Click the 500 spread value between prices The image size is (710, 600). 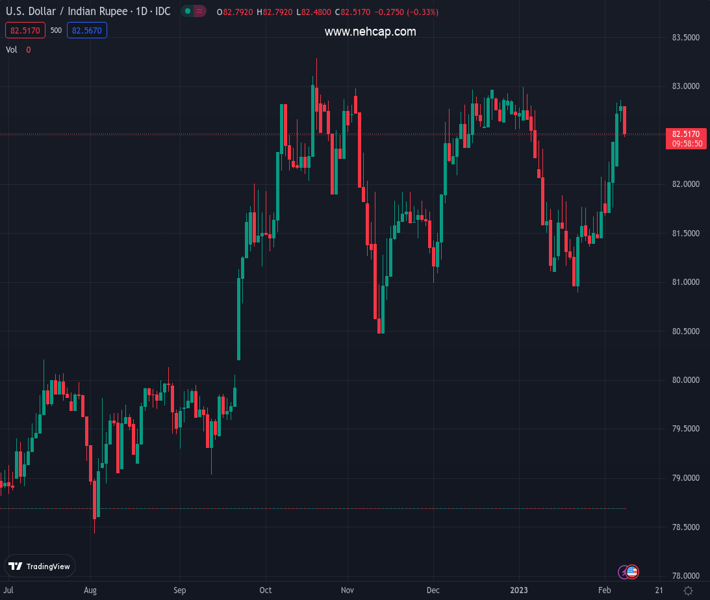point(56,31)
